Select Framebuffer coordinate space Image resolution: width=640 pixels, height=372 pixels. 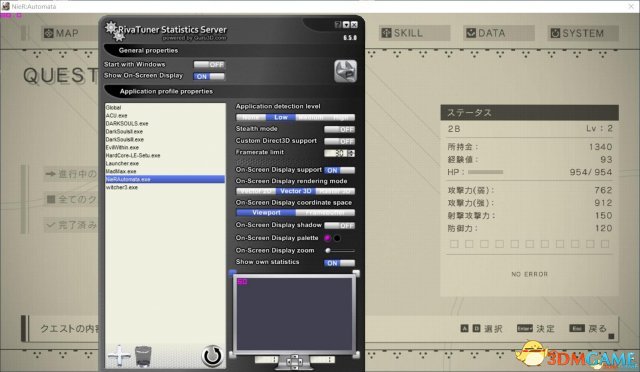tap(325, 213)
